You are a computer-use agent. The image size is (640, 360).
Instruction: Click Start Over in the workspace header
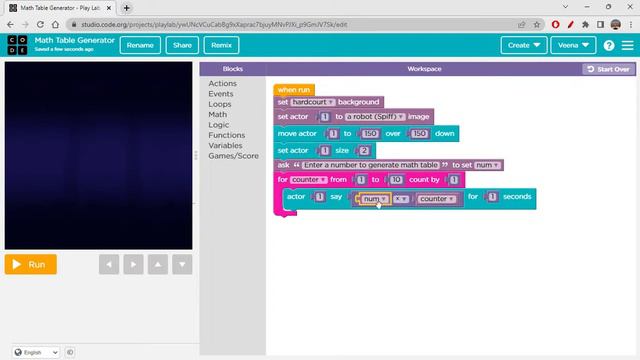(x=609, y=69)
